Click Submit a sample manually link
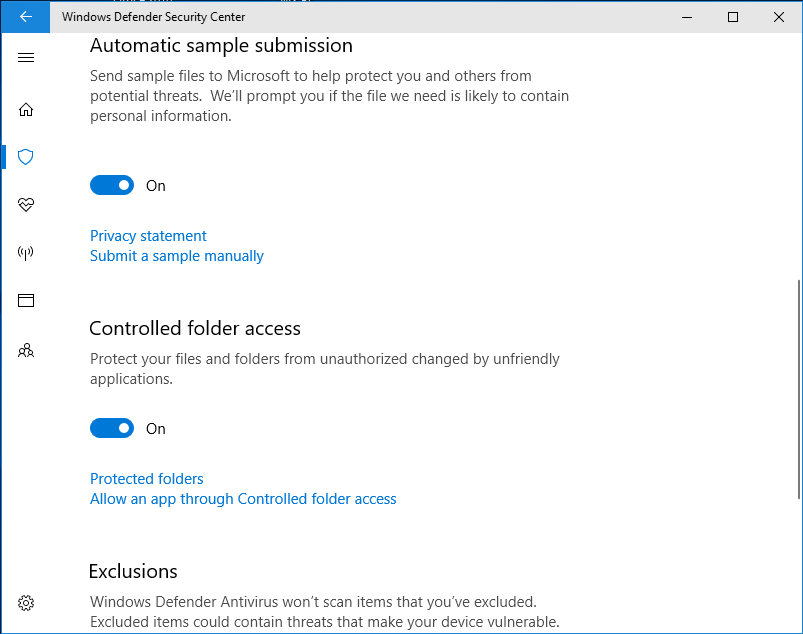Screen dimensions: 803x634 (x=177, y=256)
